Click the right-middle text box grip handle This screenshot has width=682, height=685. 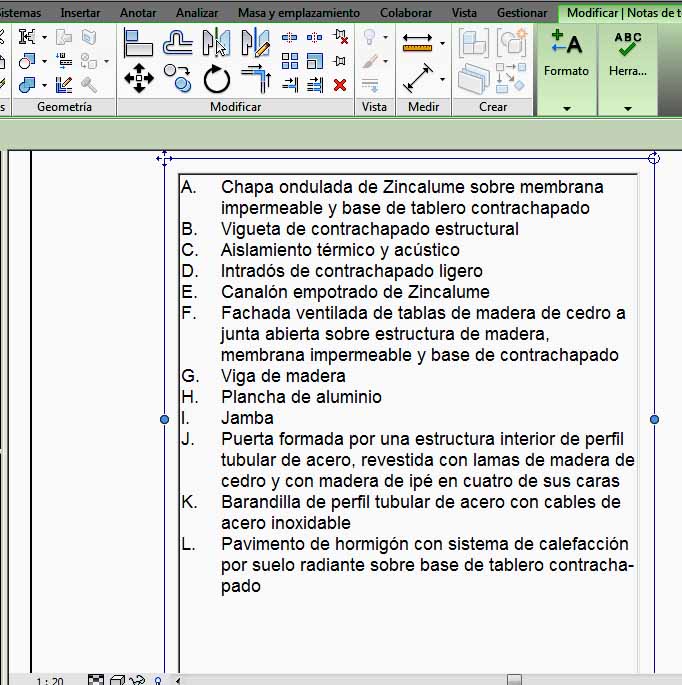coord(654,420)
